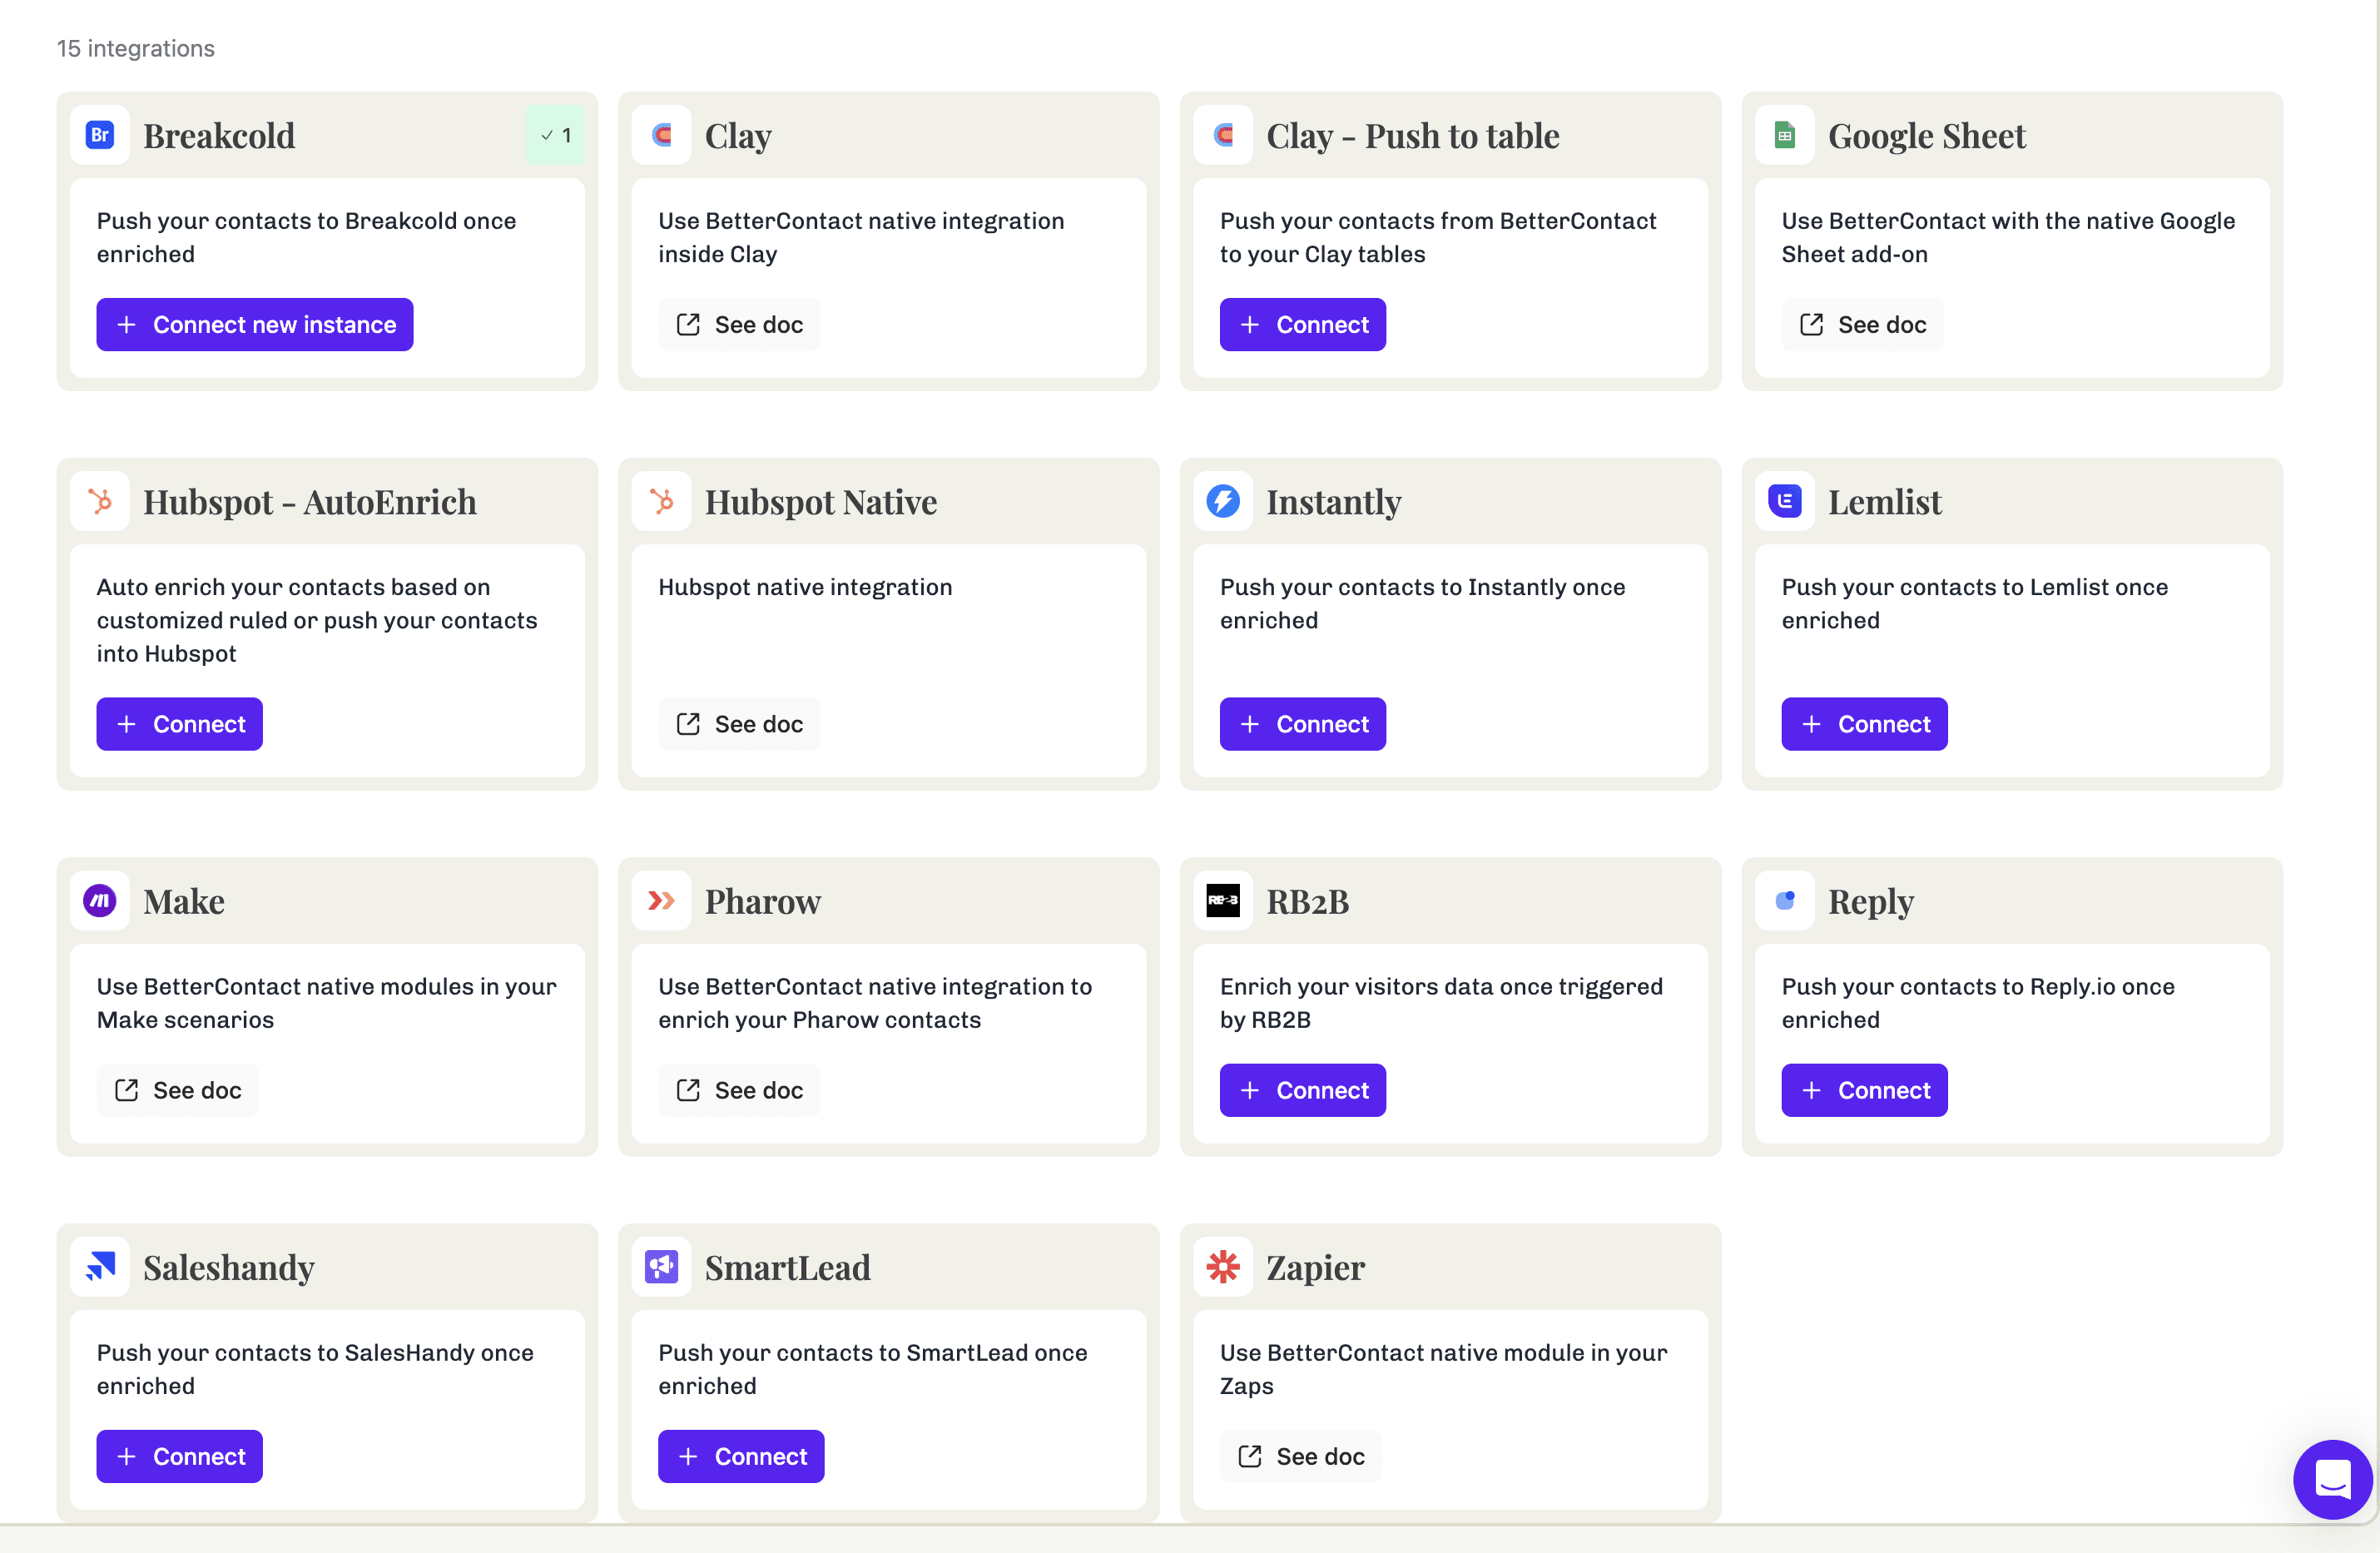This screenshot has height=1553, width=2380.
Task: Click the Make logo icon
Action: coord(100,900)
